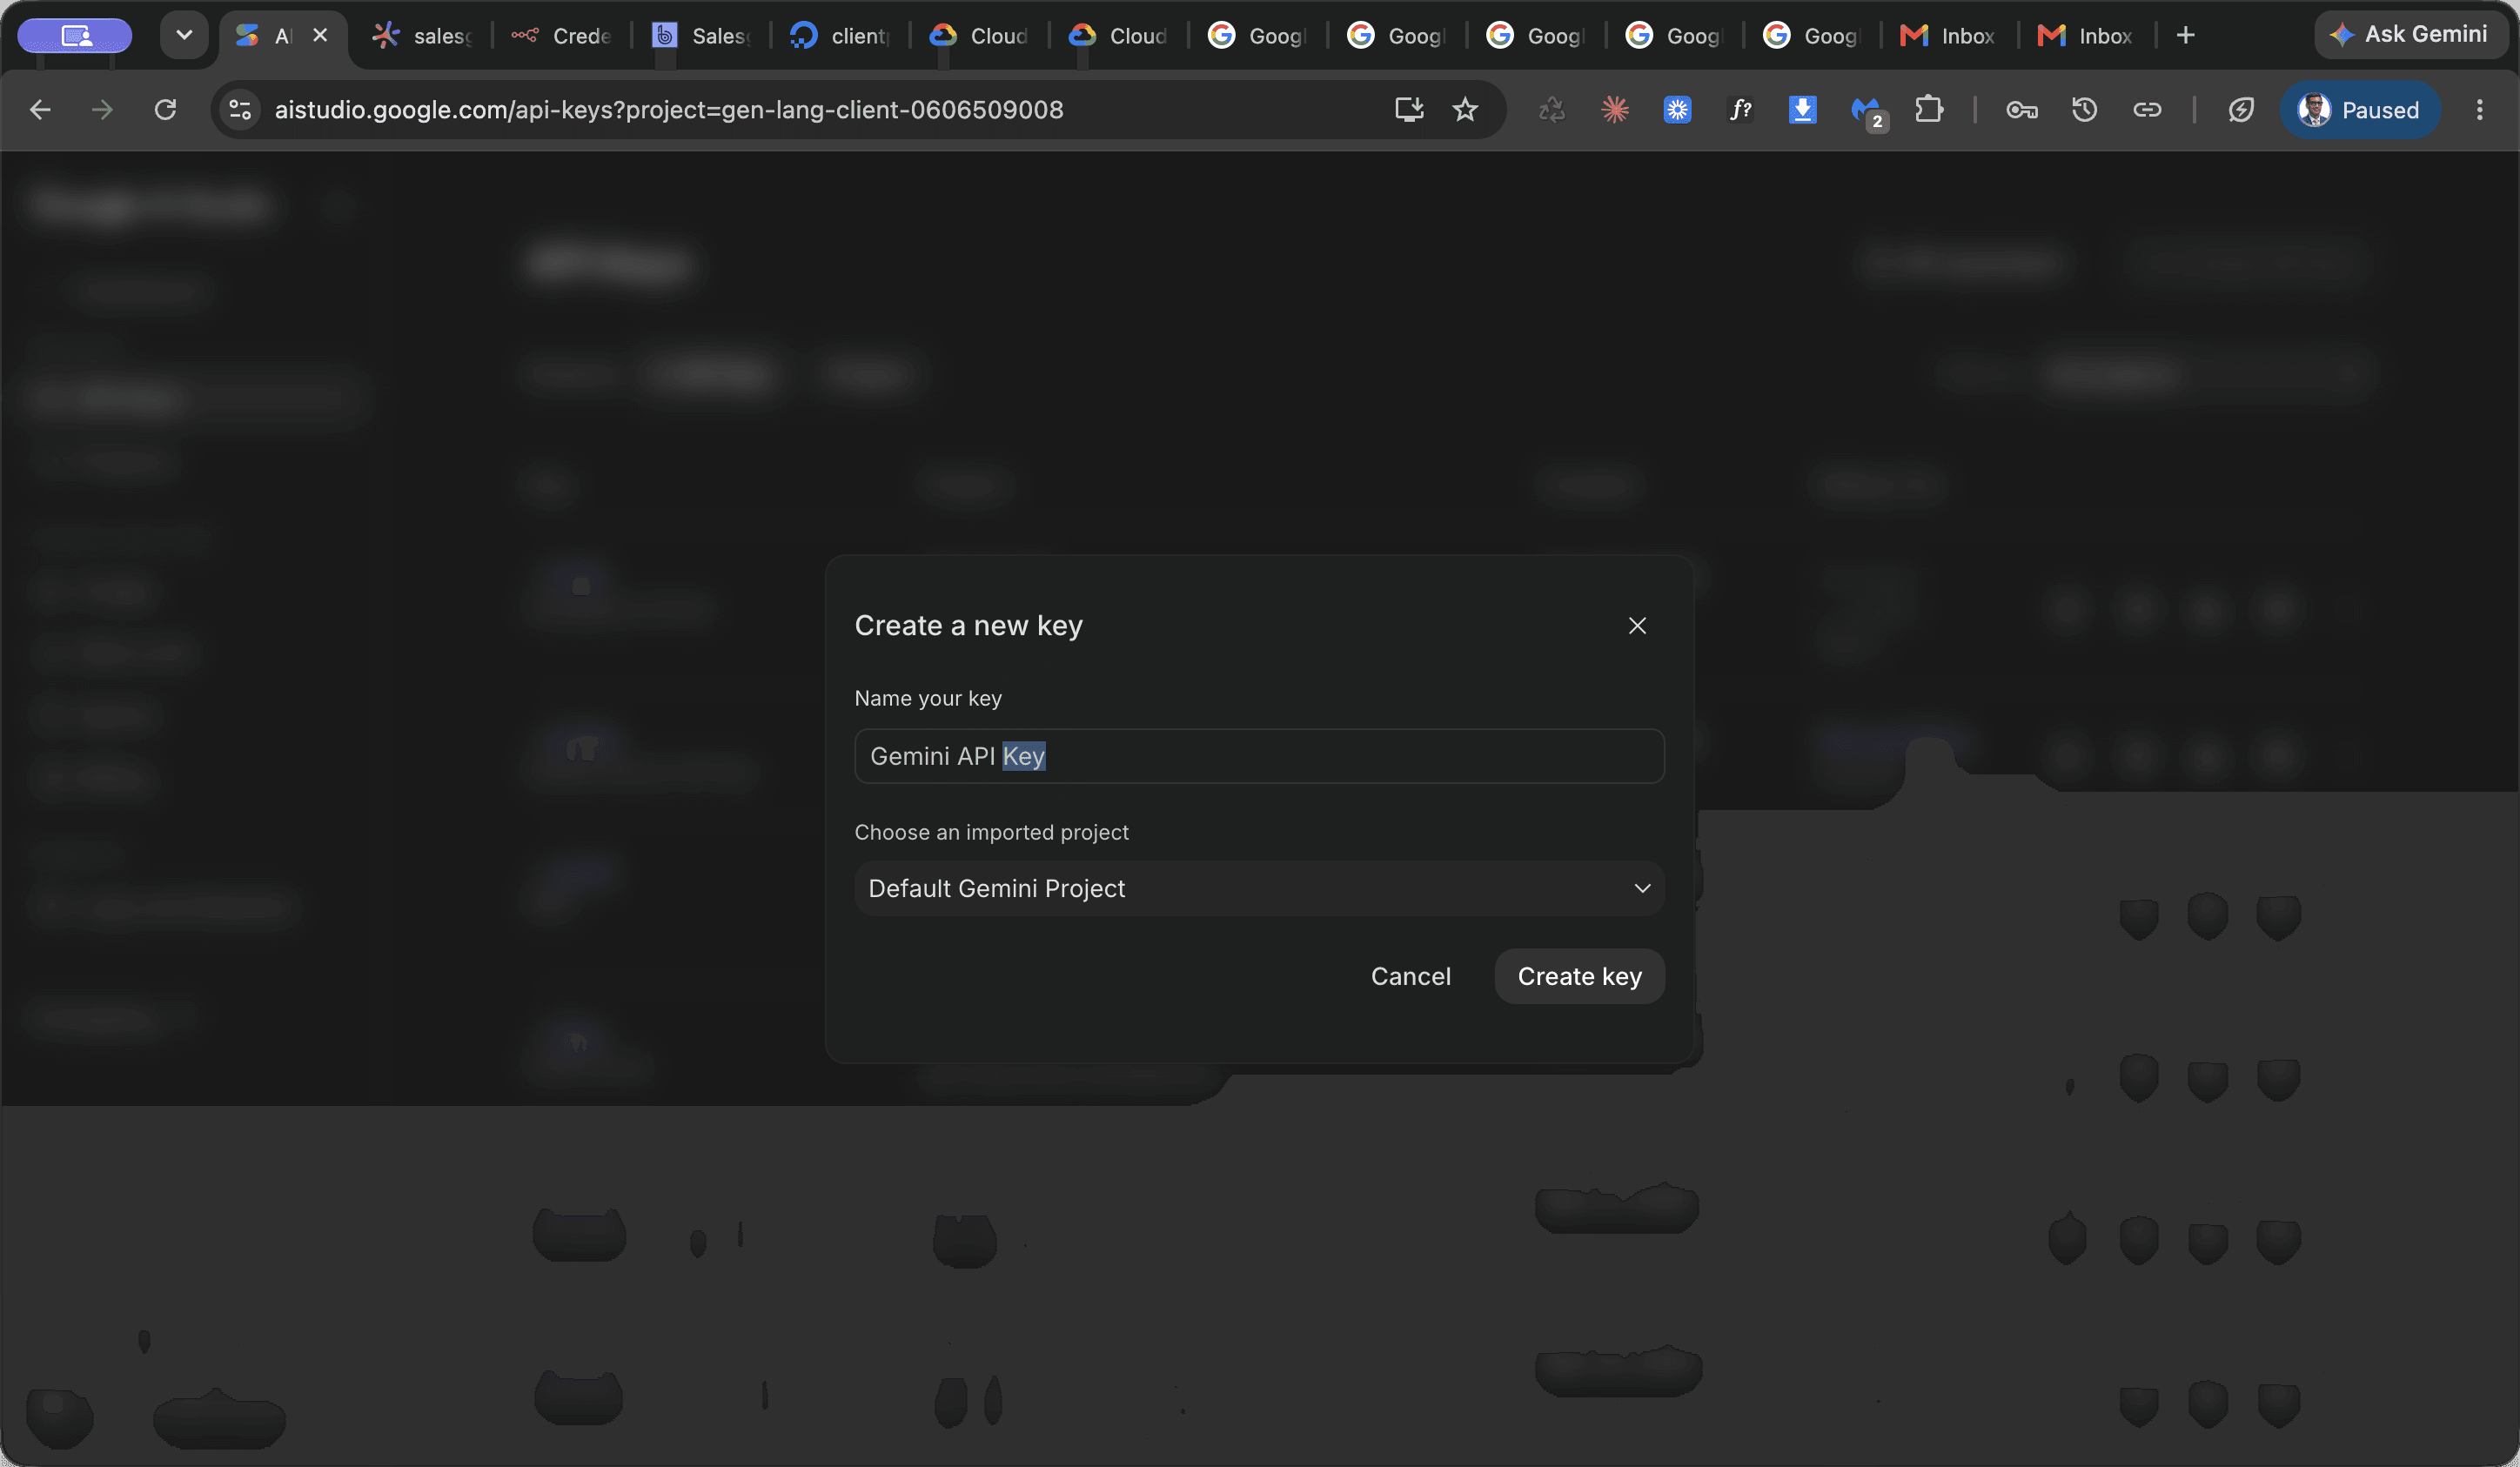Cancel the new key dialog

[x=1410, y=976]
